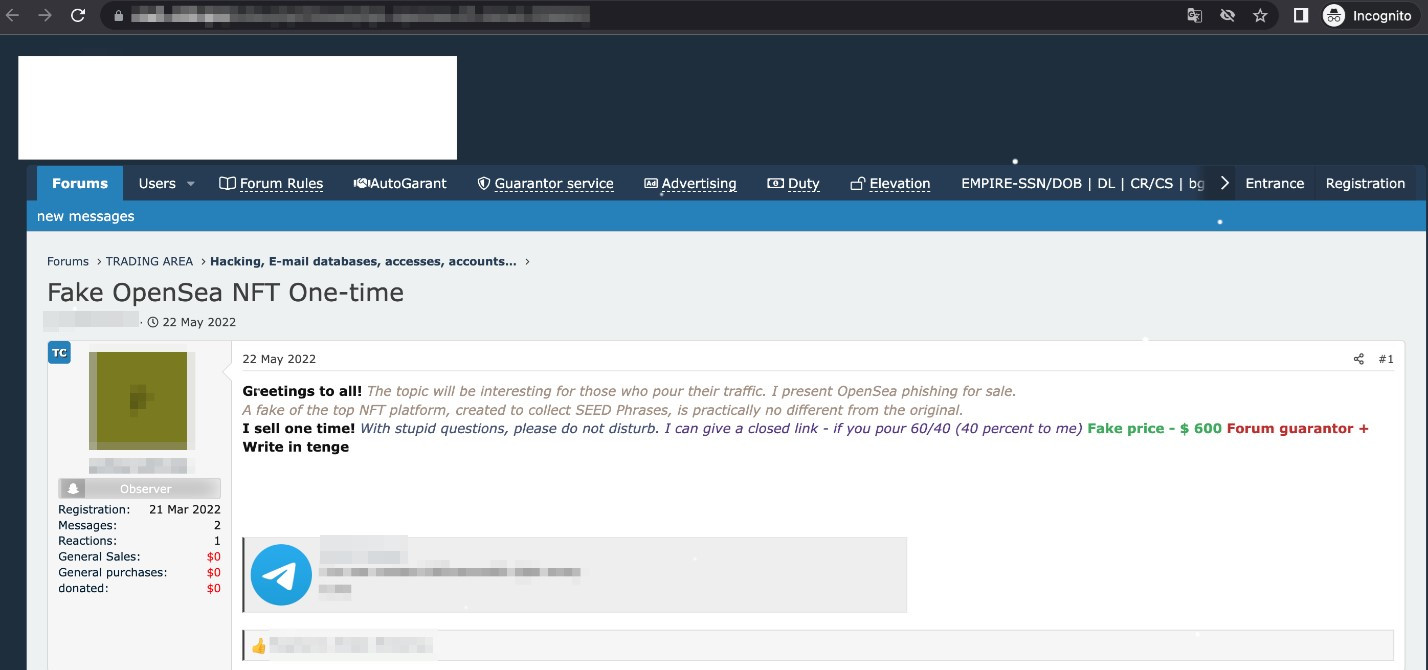This screenshot has width=1428, height=670.
Task: Click the Registration link
Action: pyautogui.click(x=1365, y=183)
